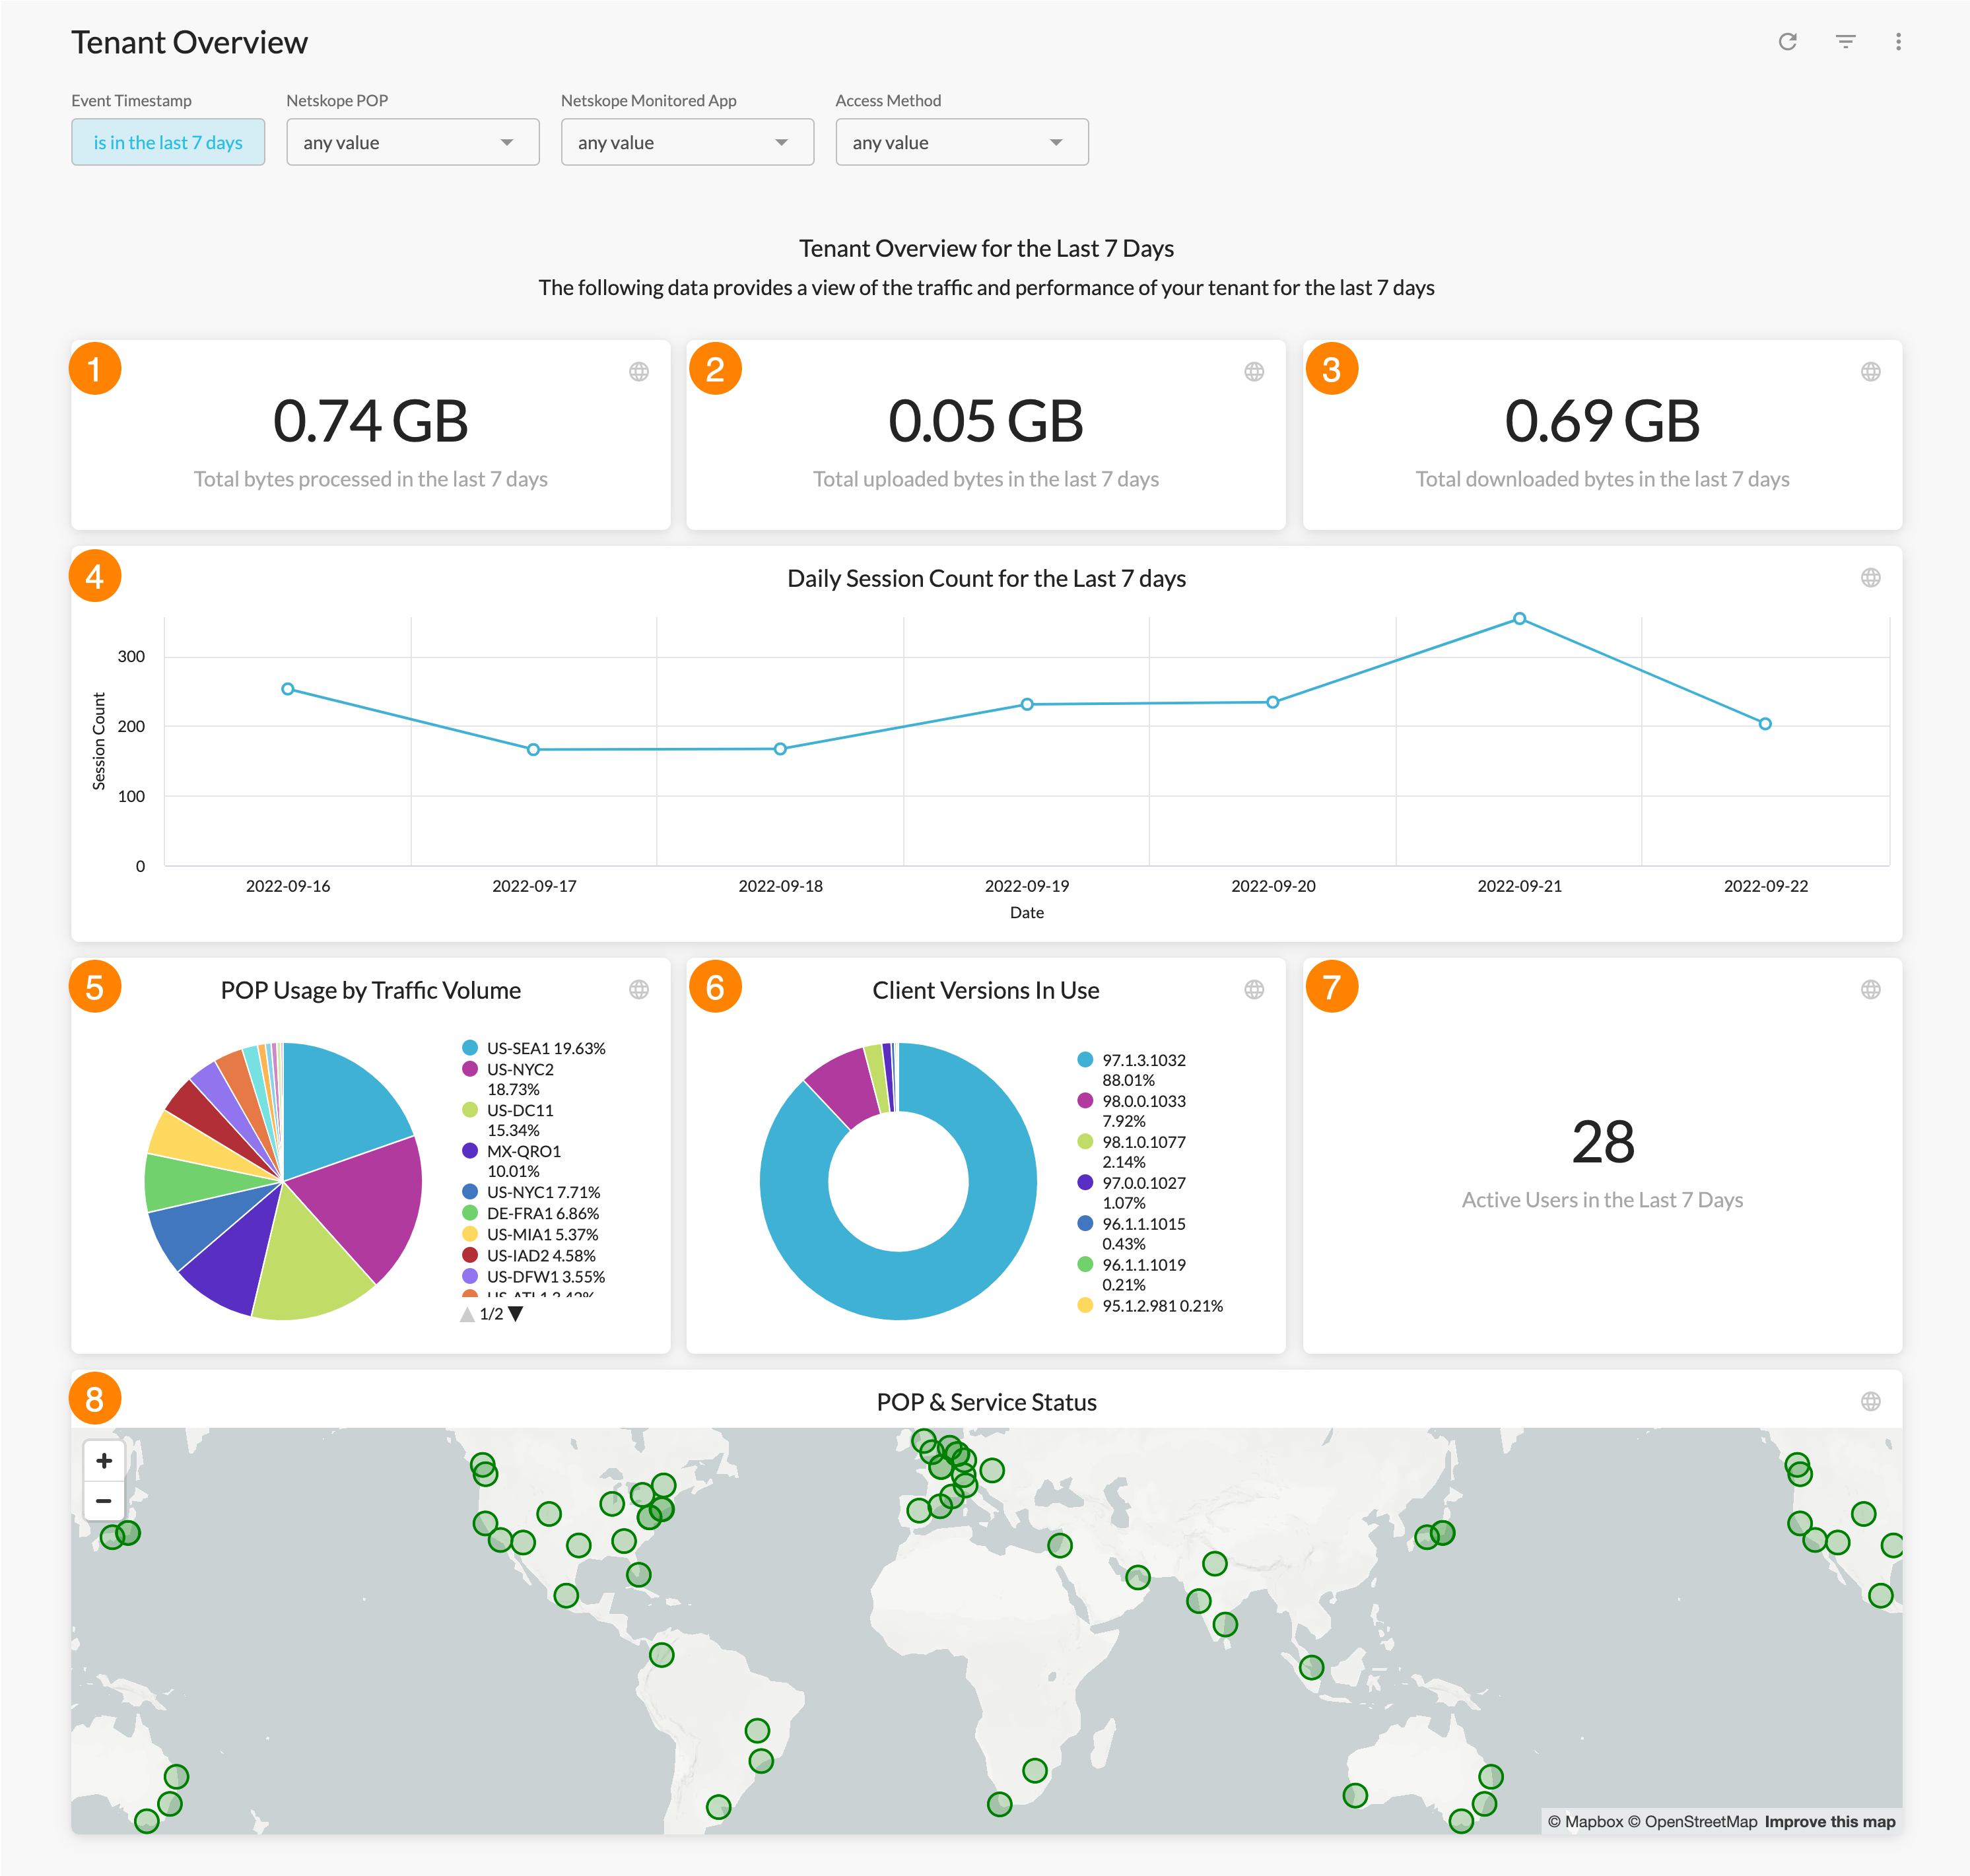Expand the Access Method dropdown
Screen dimensions: 1970x1876
pyautogui.click(x=961, y=143)
